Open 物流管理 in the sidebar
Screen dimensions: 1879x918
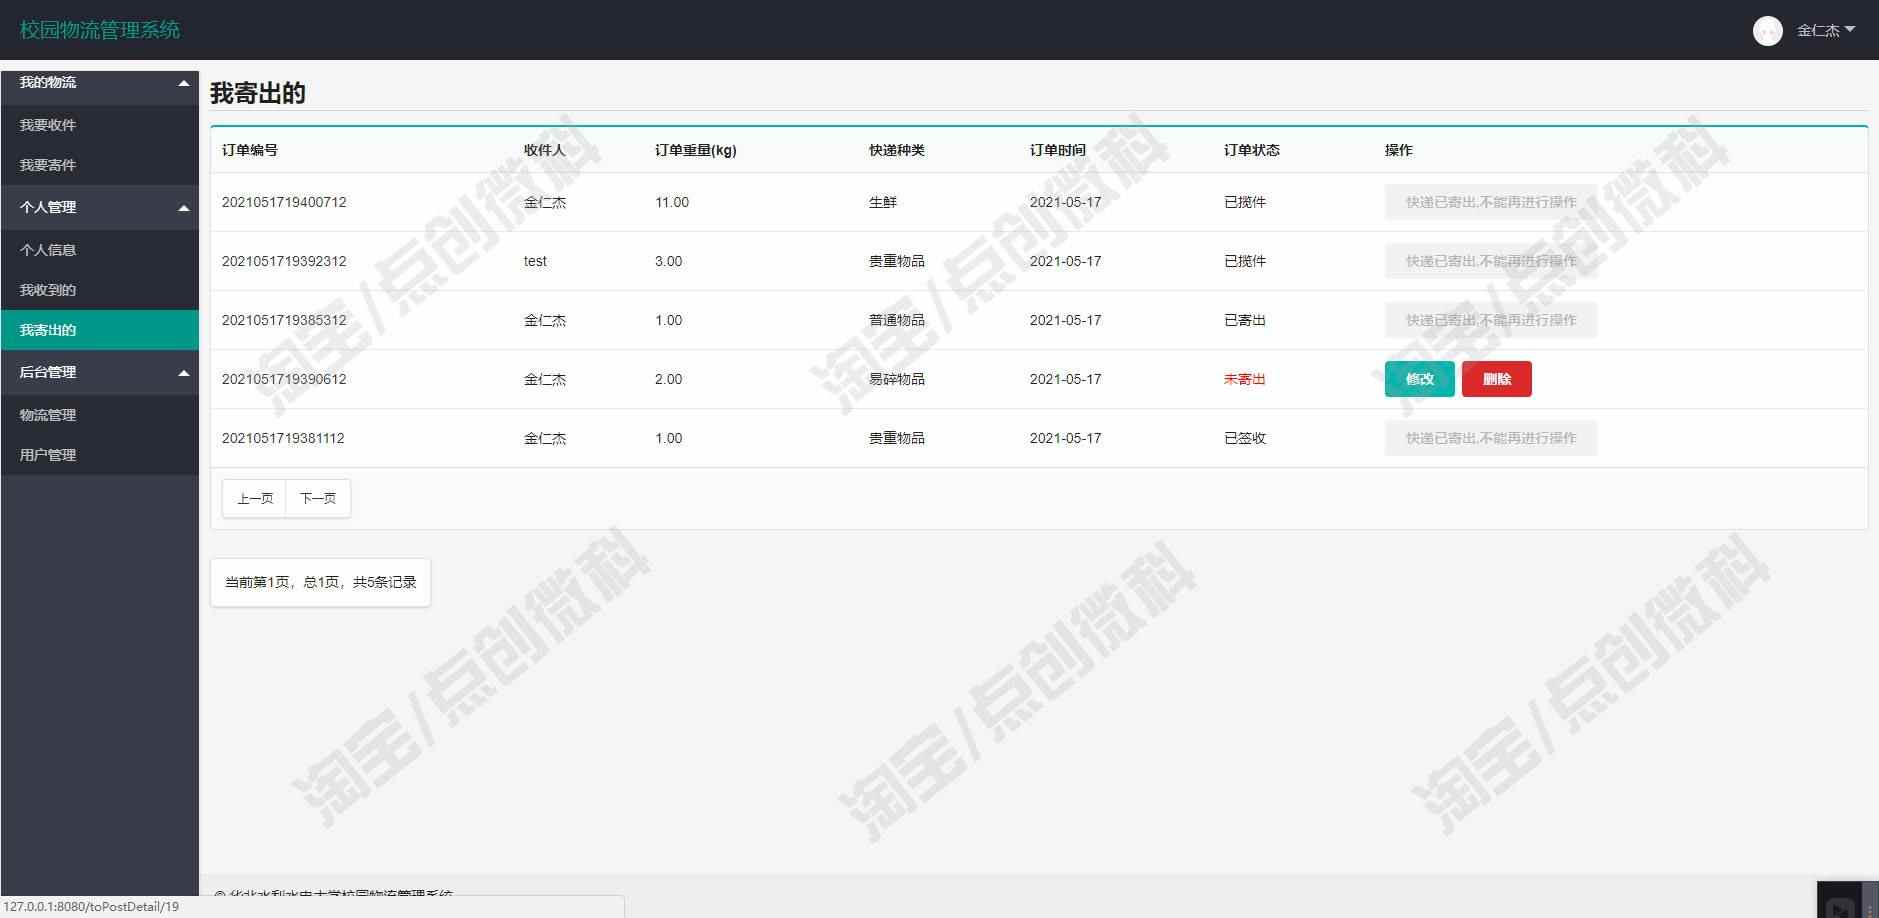click(x=100, y=415)
